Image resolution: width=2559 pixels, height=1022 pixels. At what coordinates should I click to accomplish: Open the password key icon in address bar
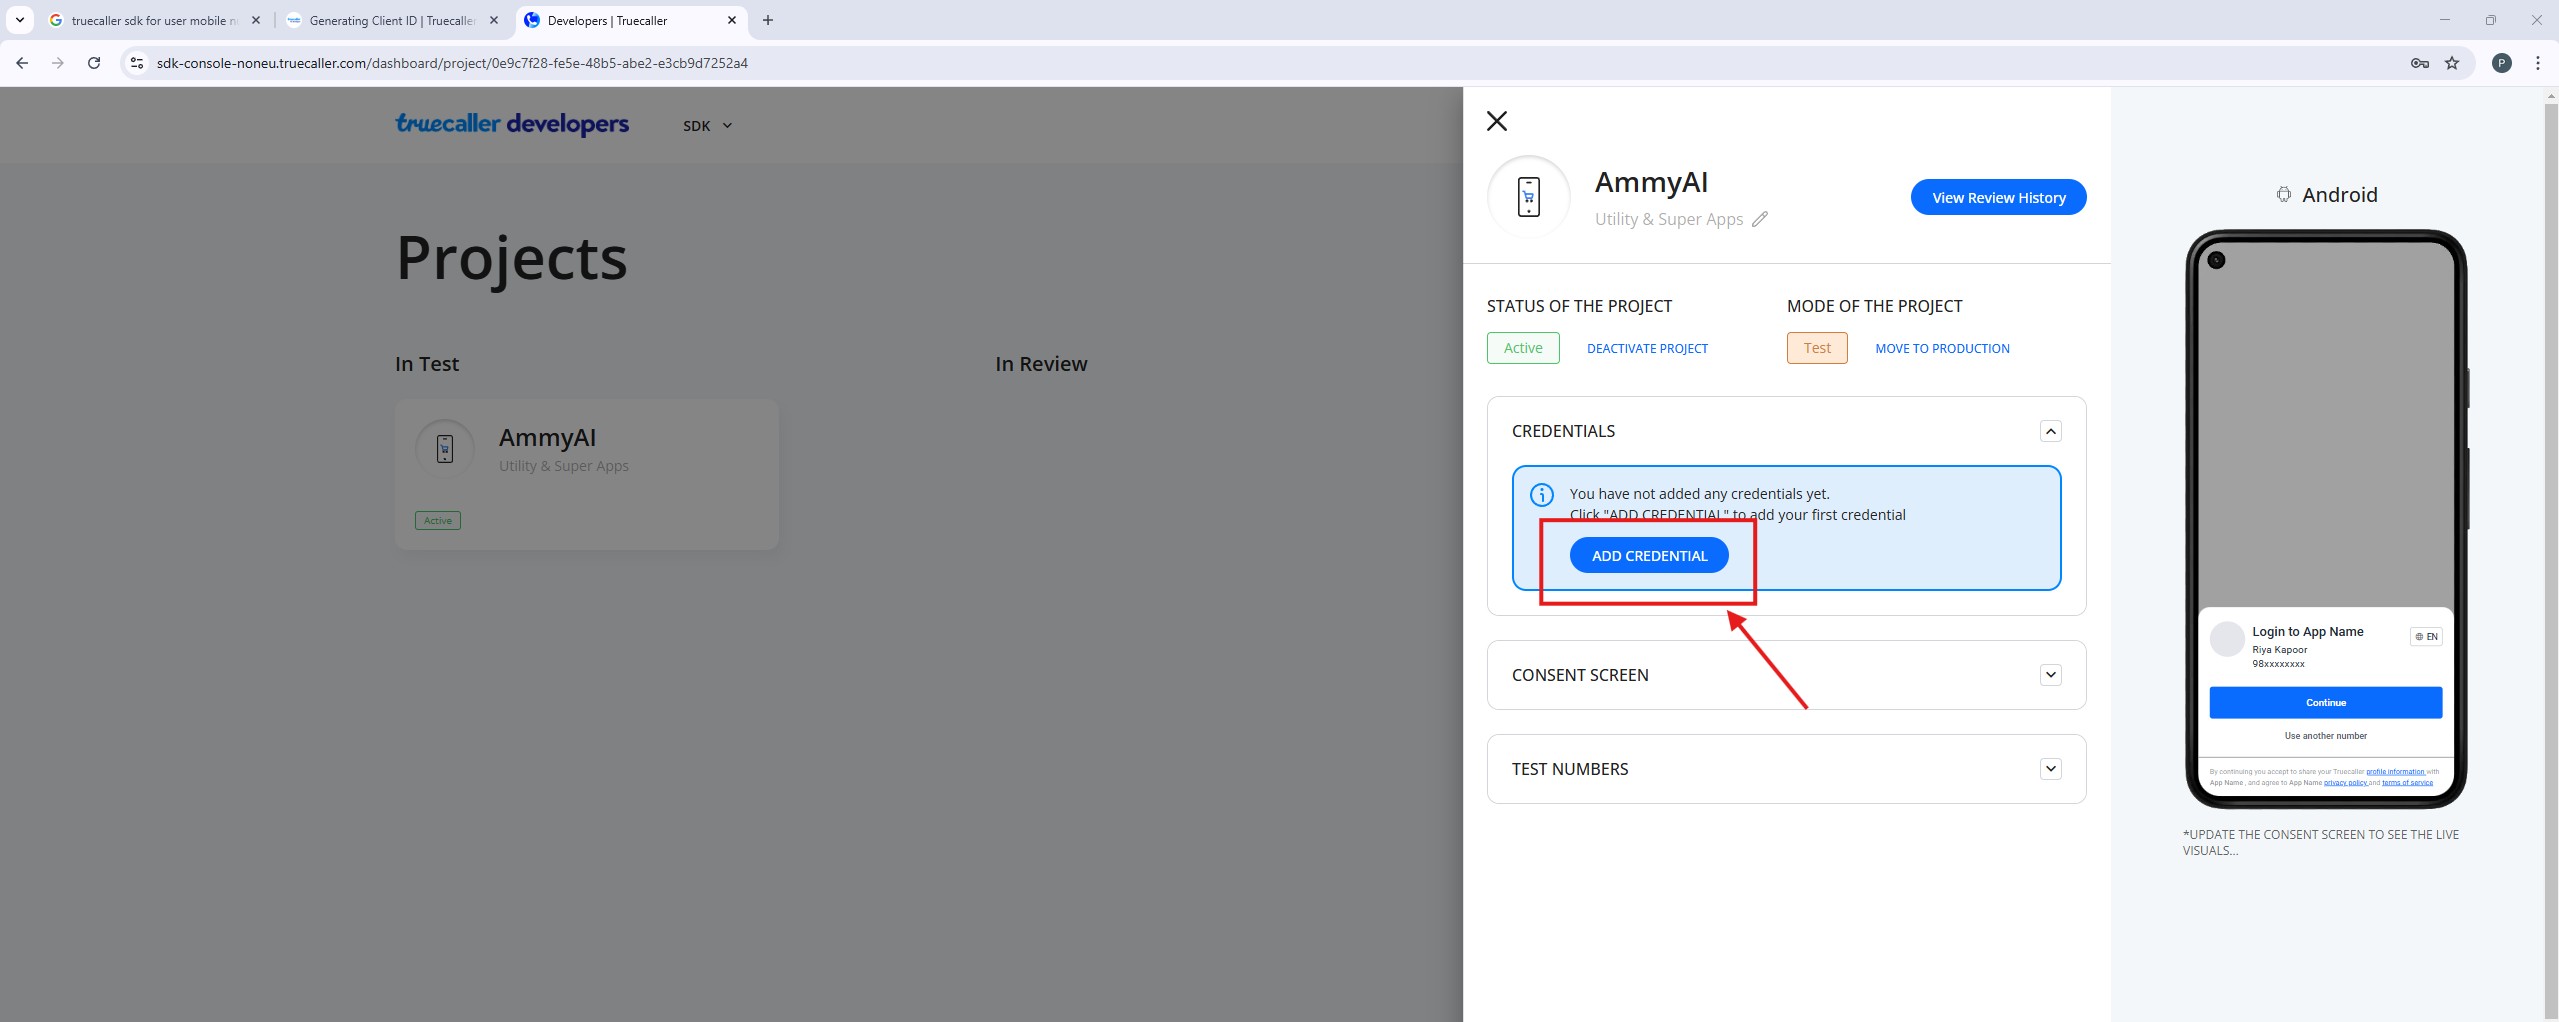(x=2420, y=63)
